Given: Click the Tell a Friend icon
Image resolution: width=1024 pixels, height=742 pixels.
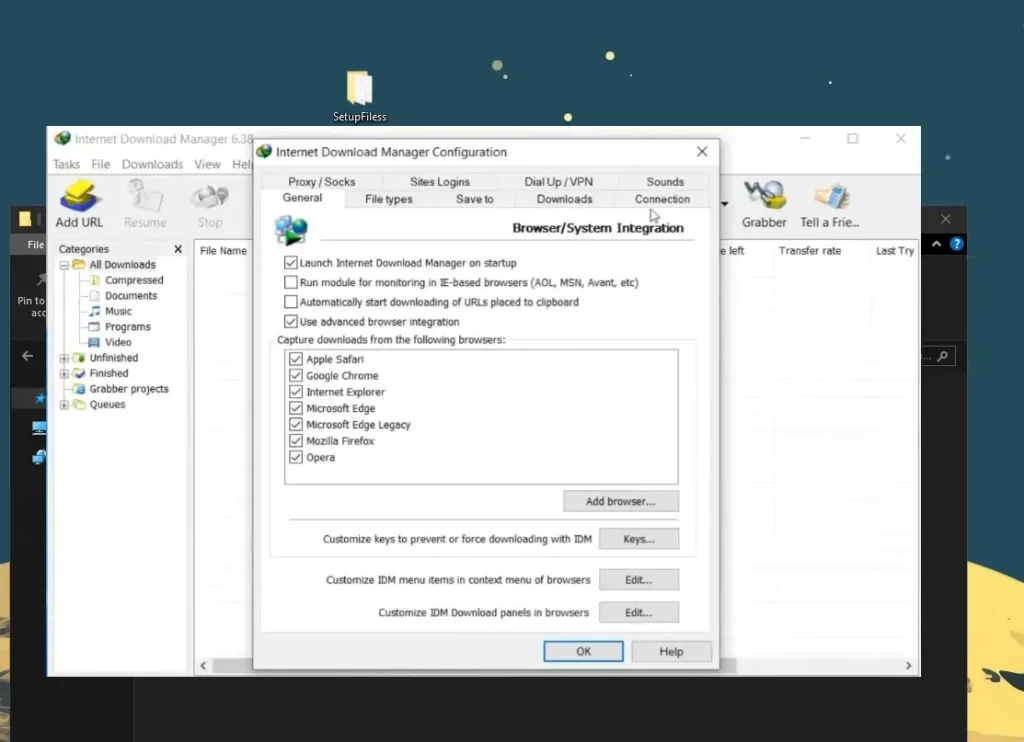Looking at the screenshot, I should pyautogui.click(x=831, y=196).
